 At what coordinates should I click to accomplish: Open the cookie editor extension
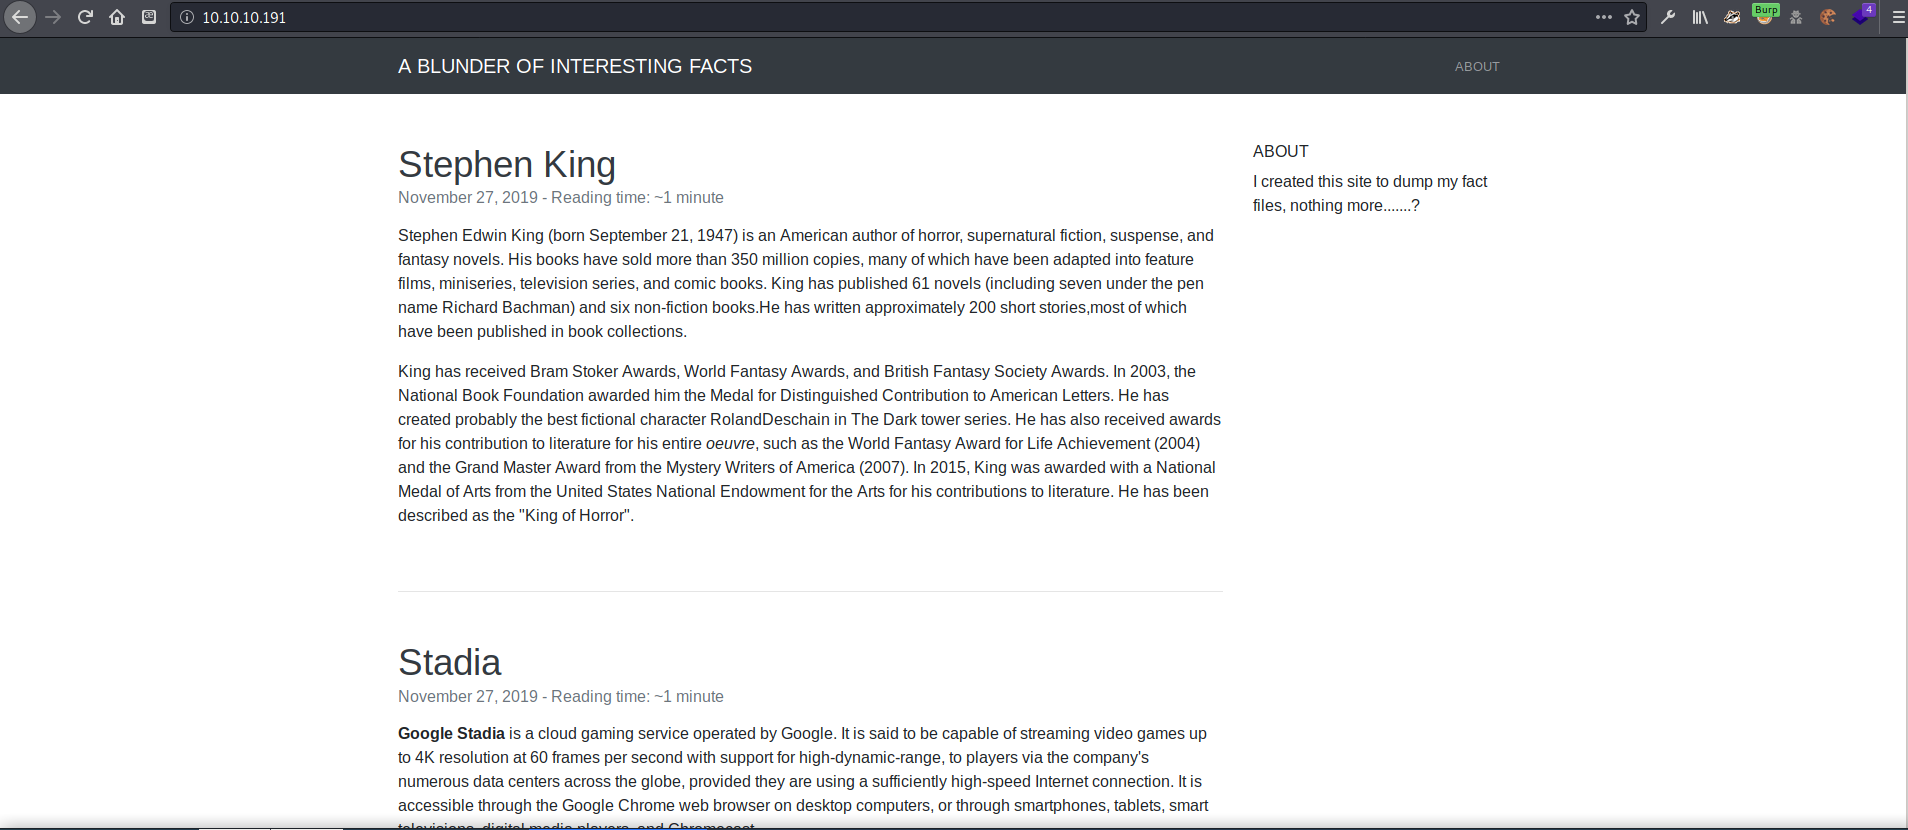(x=1828, y=17)
